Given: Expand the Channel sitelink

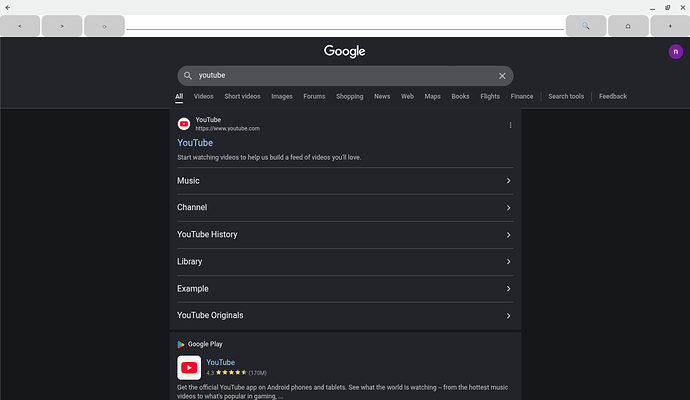Looking at the screenshot, I should 345,208.
